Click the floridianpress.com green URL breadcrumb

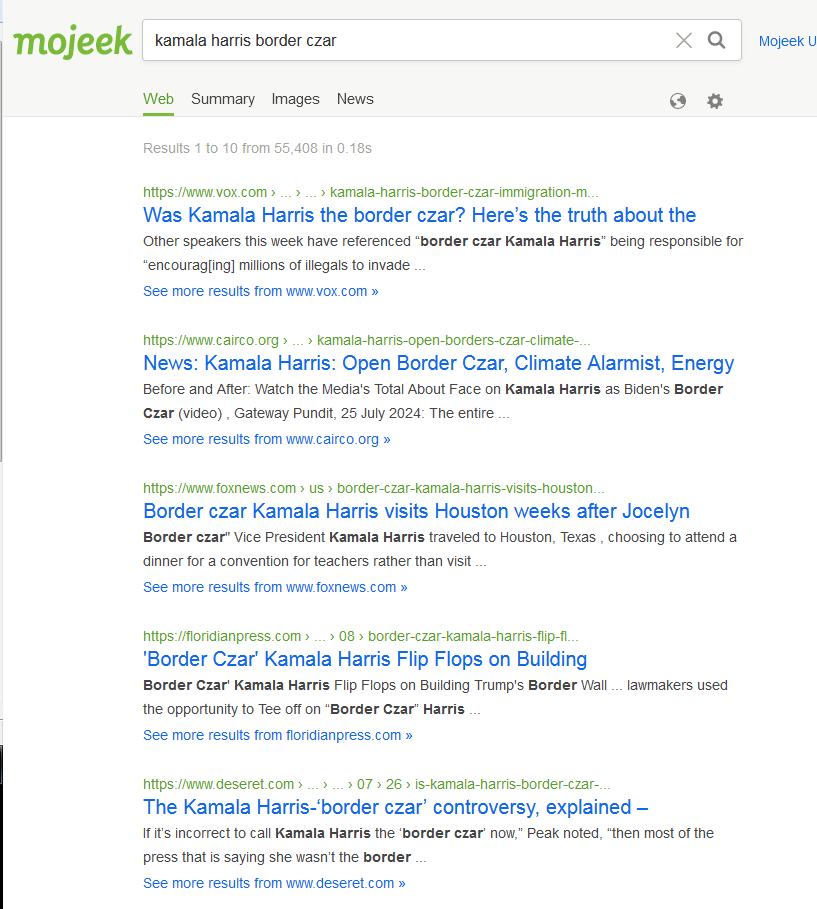361,636
